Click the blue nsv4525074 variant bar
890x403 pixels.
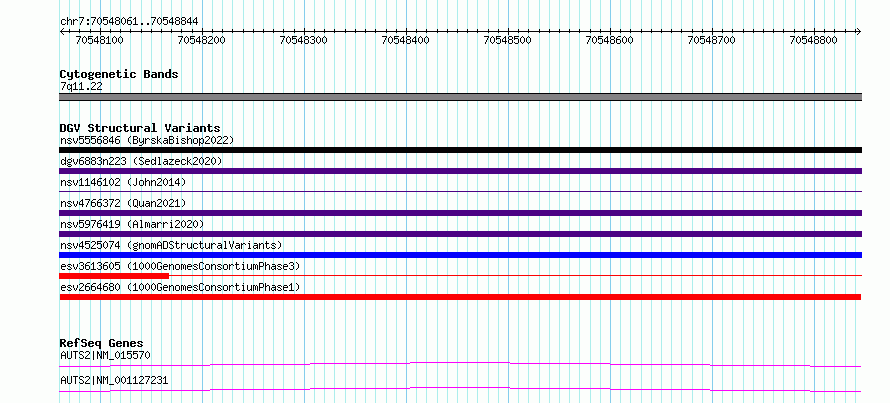(x=460, y=255)
